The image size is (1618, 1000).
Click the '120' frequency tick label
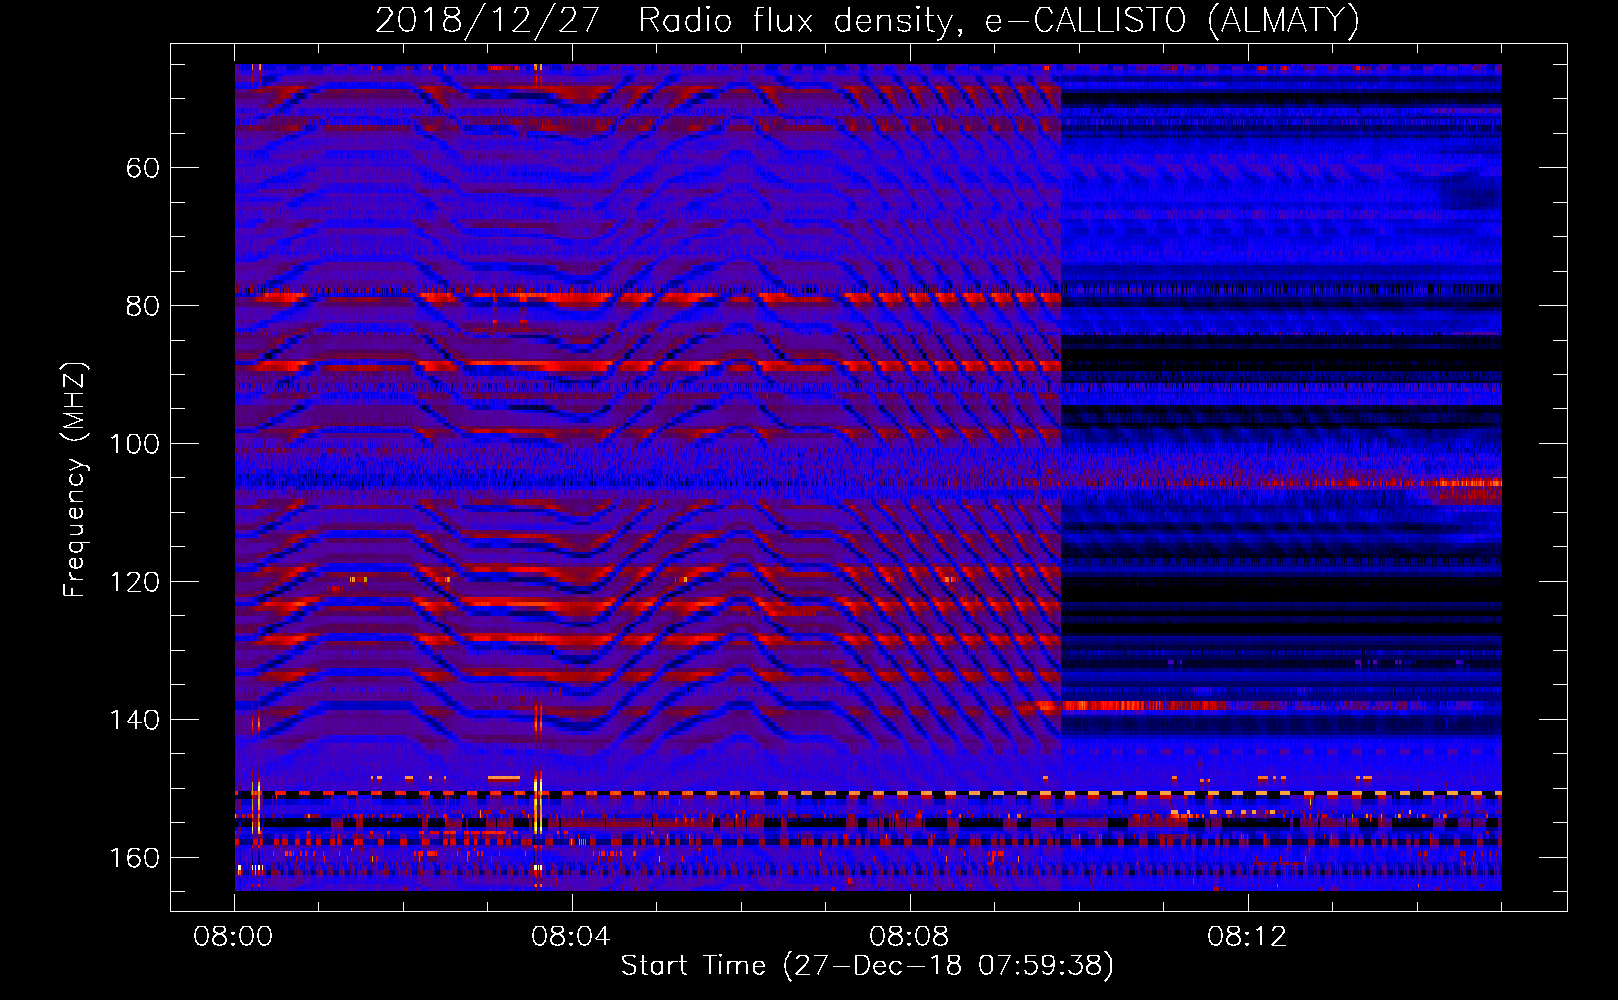135,582
